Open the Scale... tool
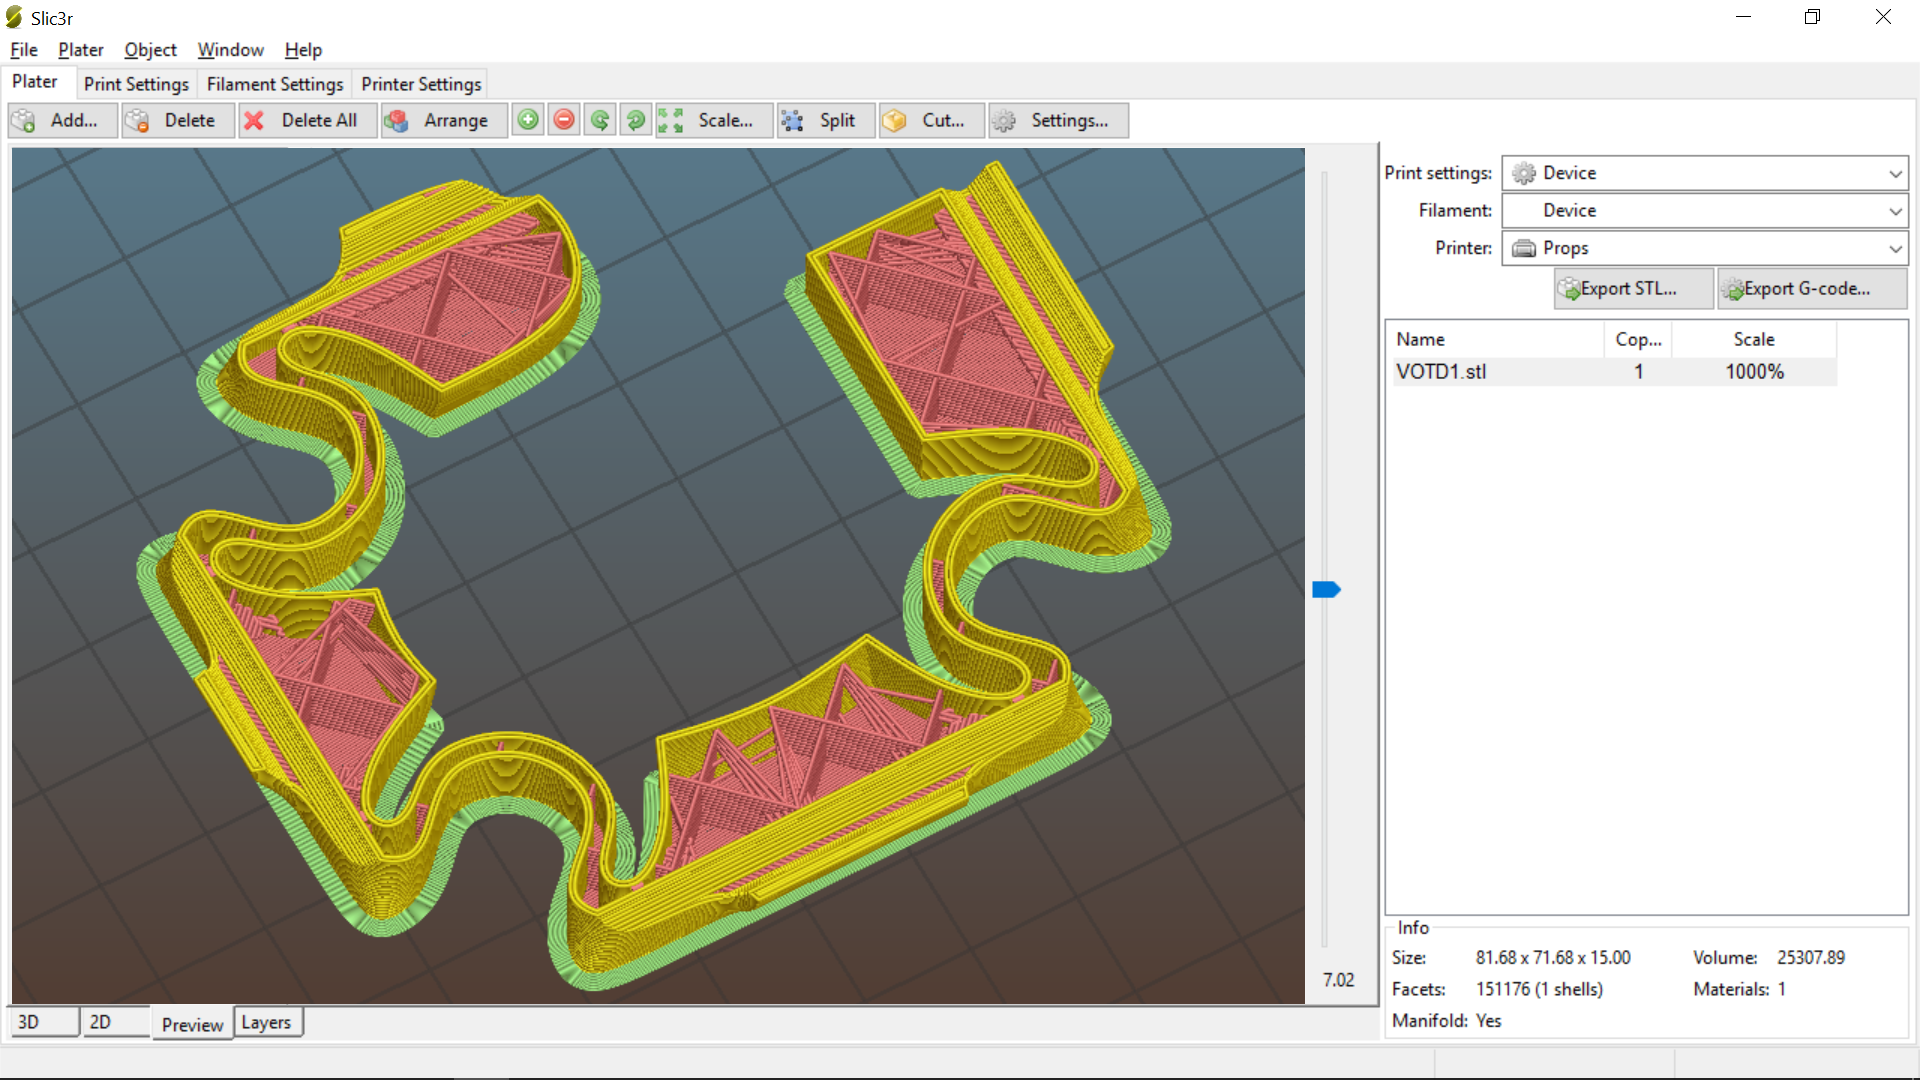 pyautogui.click(x=714, y=120)
